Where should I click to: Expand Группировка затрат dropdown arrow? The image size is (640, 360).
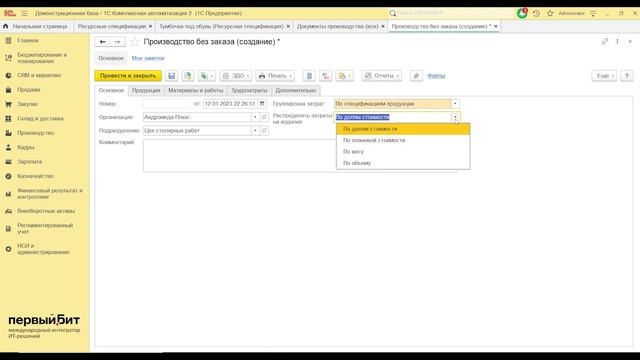point(455,104)
